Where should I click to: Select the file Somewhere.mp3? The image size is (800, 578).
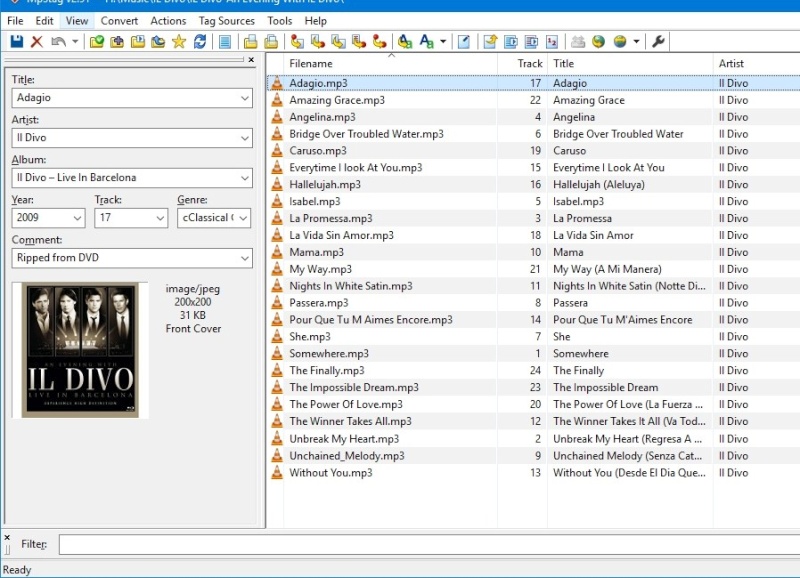click(329, 354)
